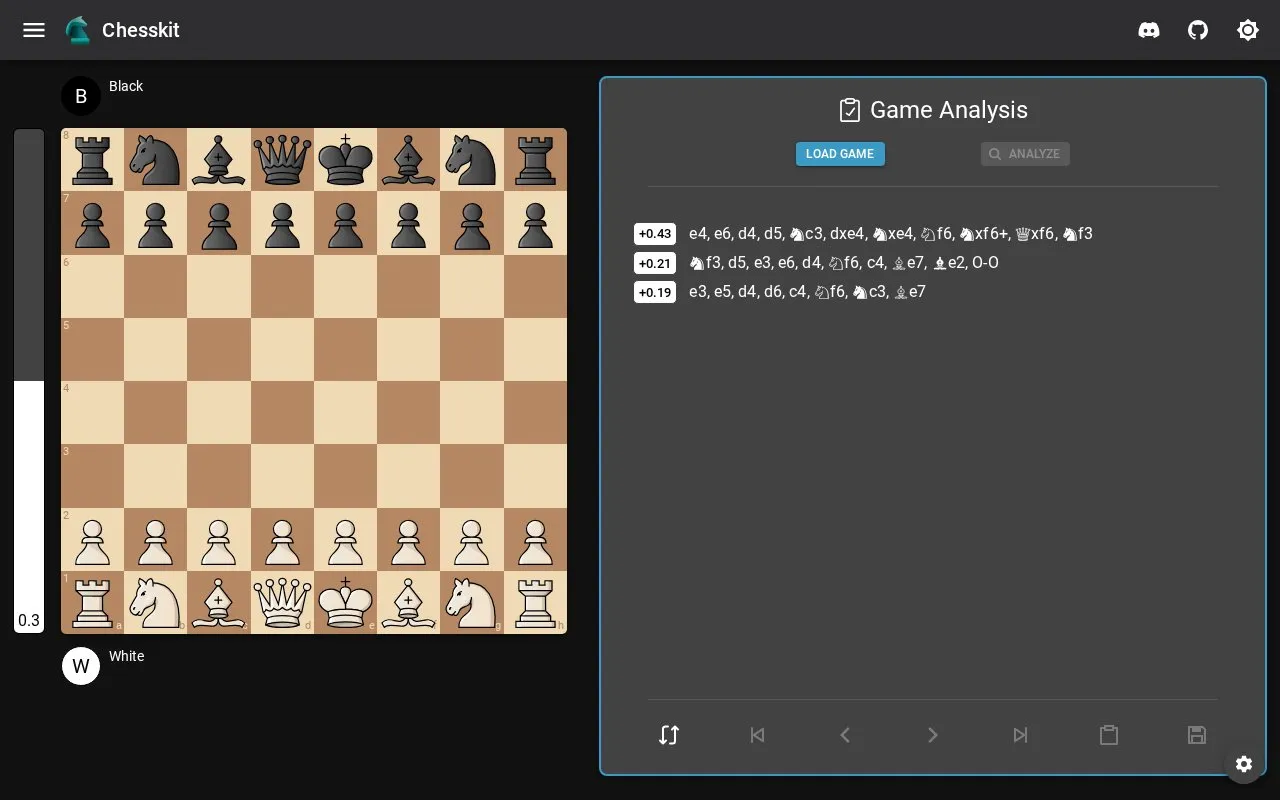This screenshot has width=1280, height=800.
Task: Select the white knight on g1
Action: 472,602
